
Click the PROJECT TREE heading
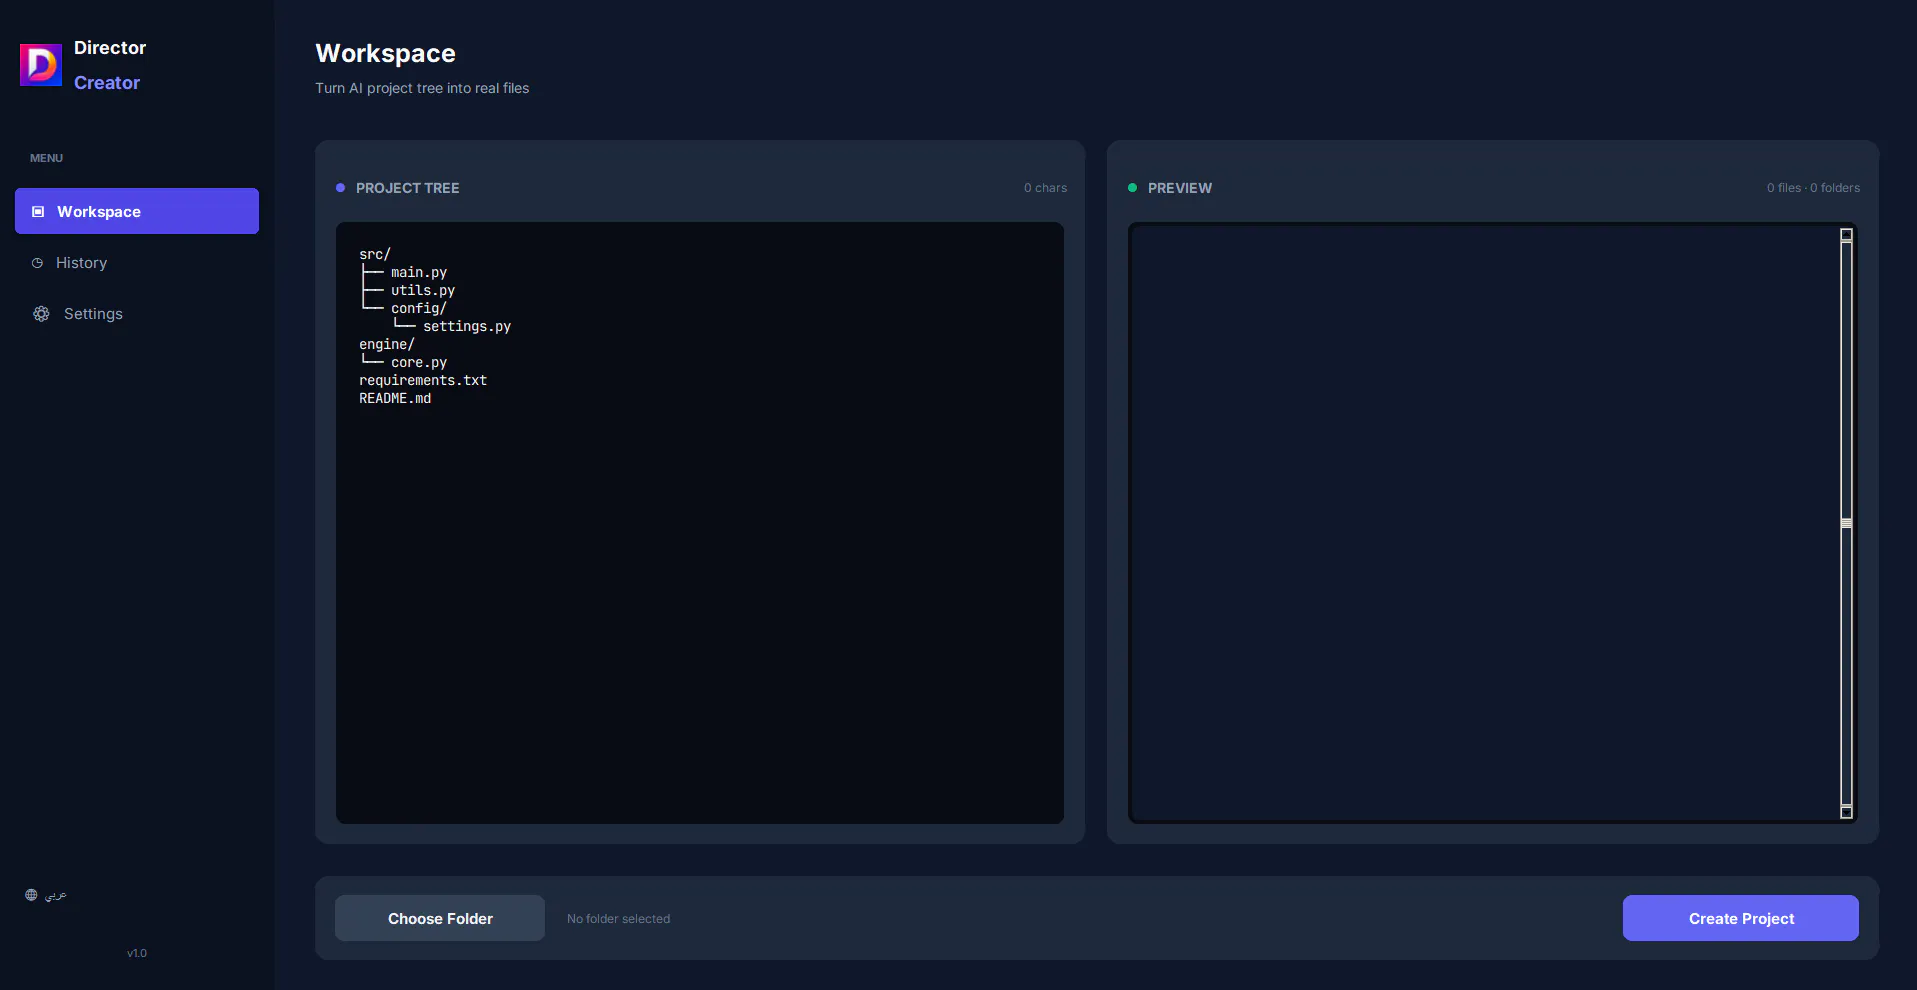tap(408, 188)
